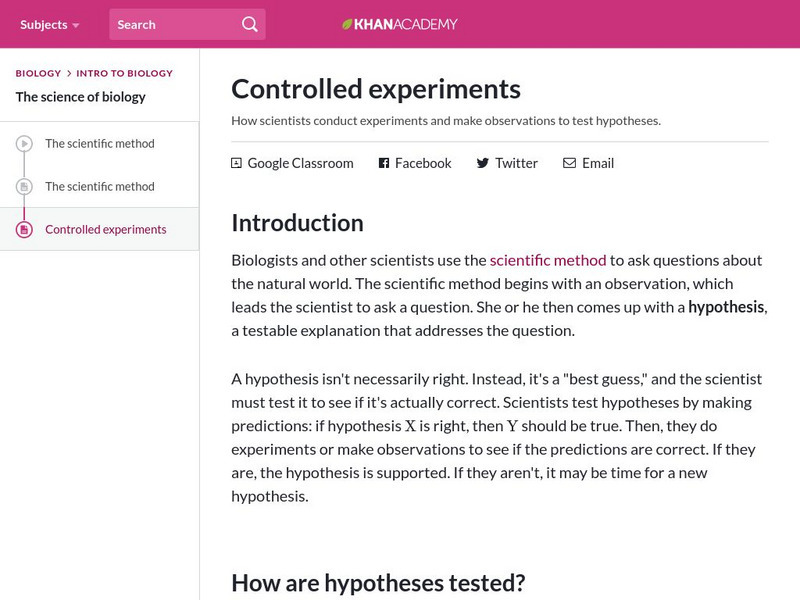Open email share via envelope icon
The width and height of the screenshot is (800, 600).
569,162
